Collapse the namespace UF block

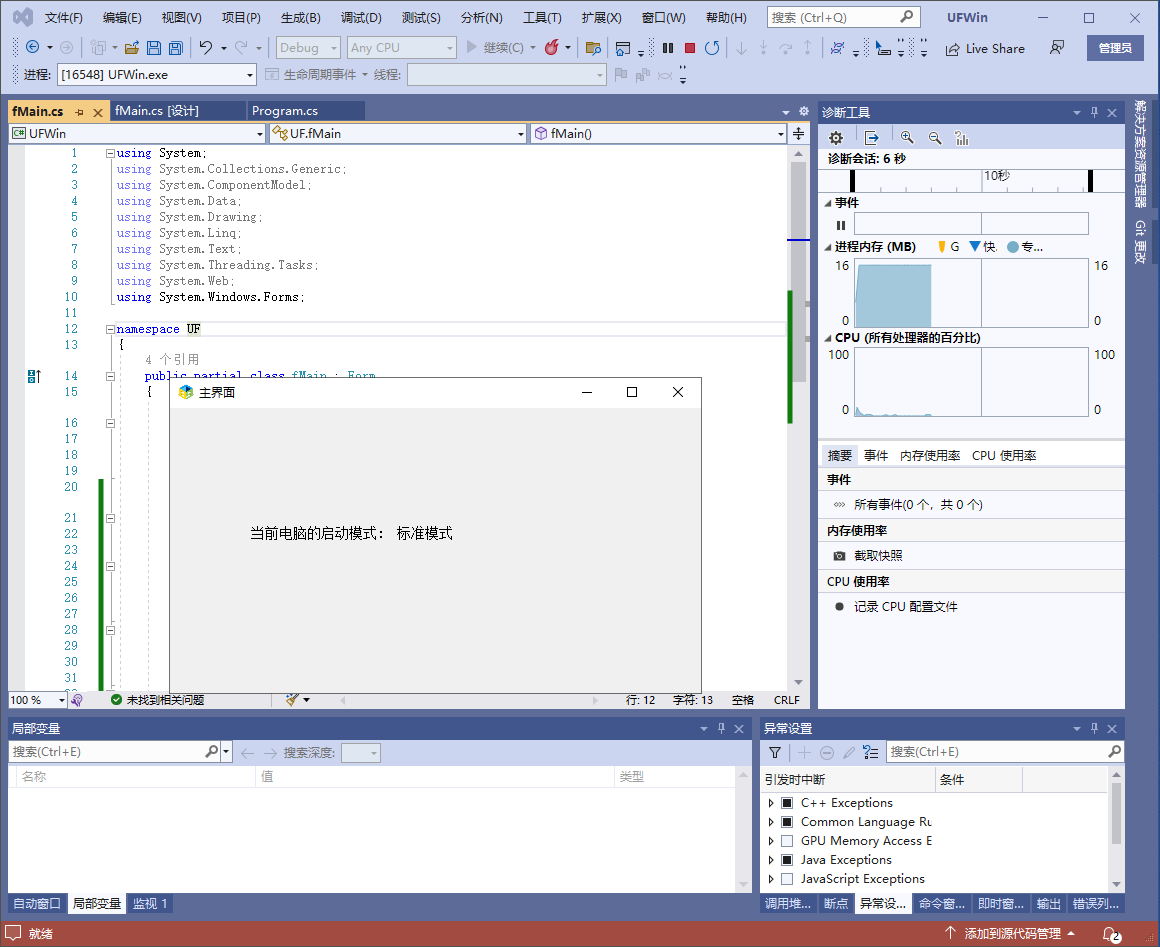pyautogui.click(x=110, y=329)
